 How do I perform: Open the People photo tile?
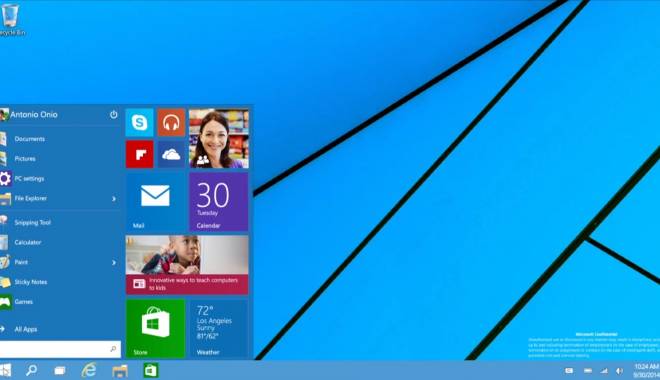(x=219, y=138)
